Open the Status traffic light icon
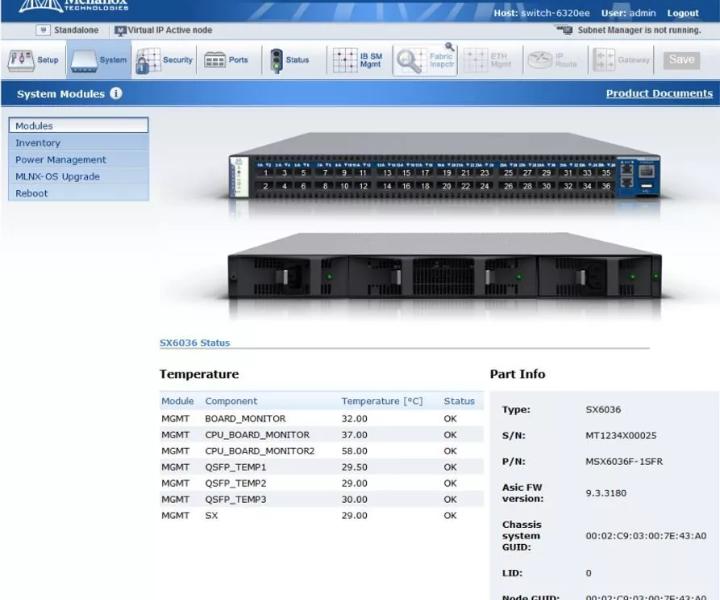The height and width of the screenshot is (600, 720). 276,61
